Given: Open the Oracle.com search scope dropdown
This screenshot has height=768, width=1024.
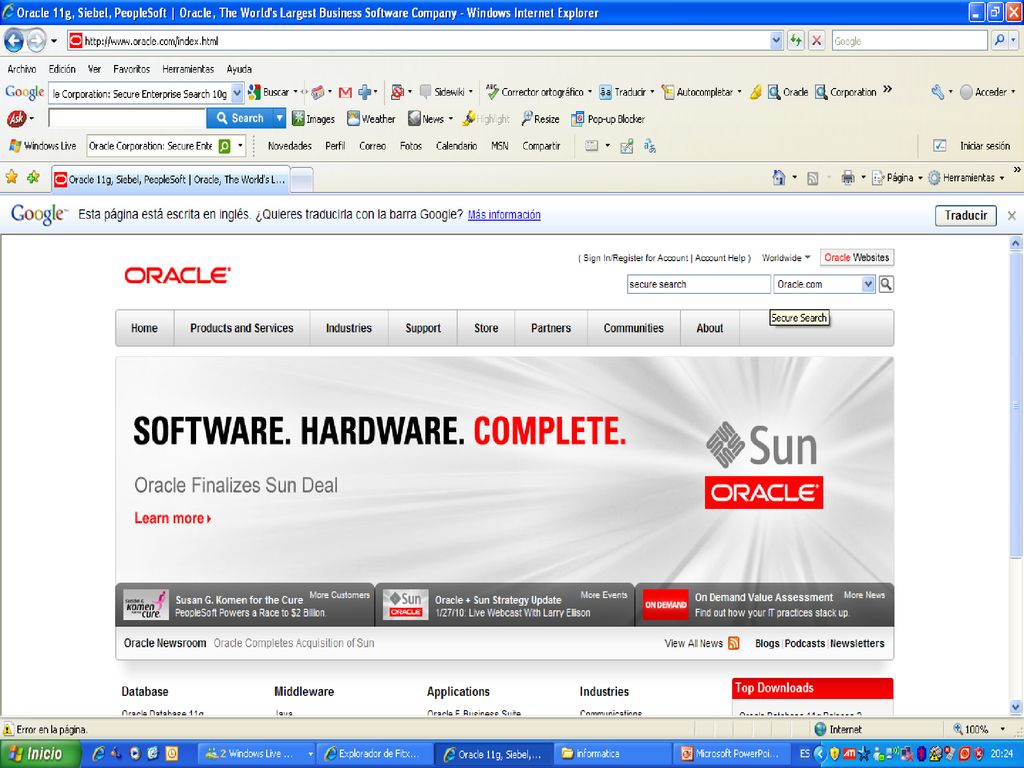Looking at the screenshot, I should pos(868,284).
